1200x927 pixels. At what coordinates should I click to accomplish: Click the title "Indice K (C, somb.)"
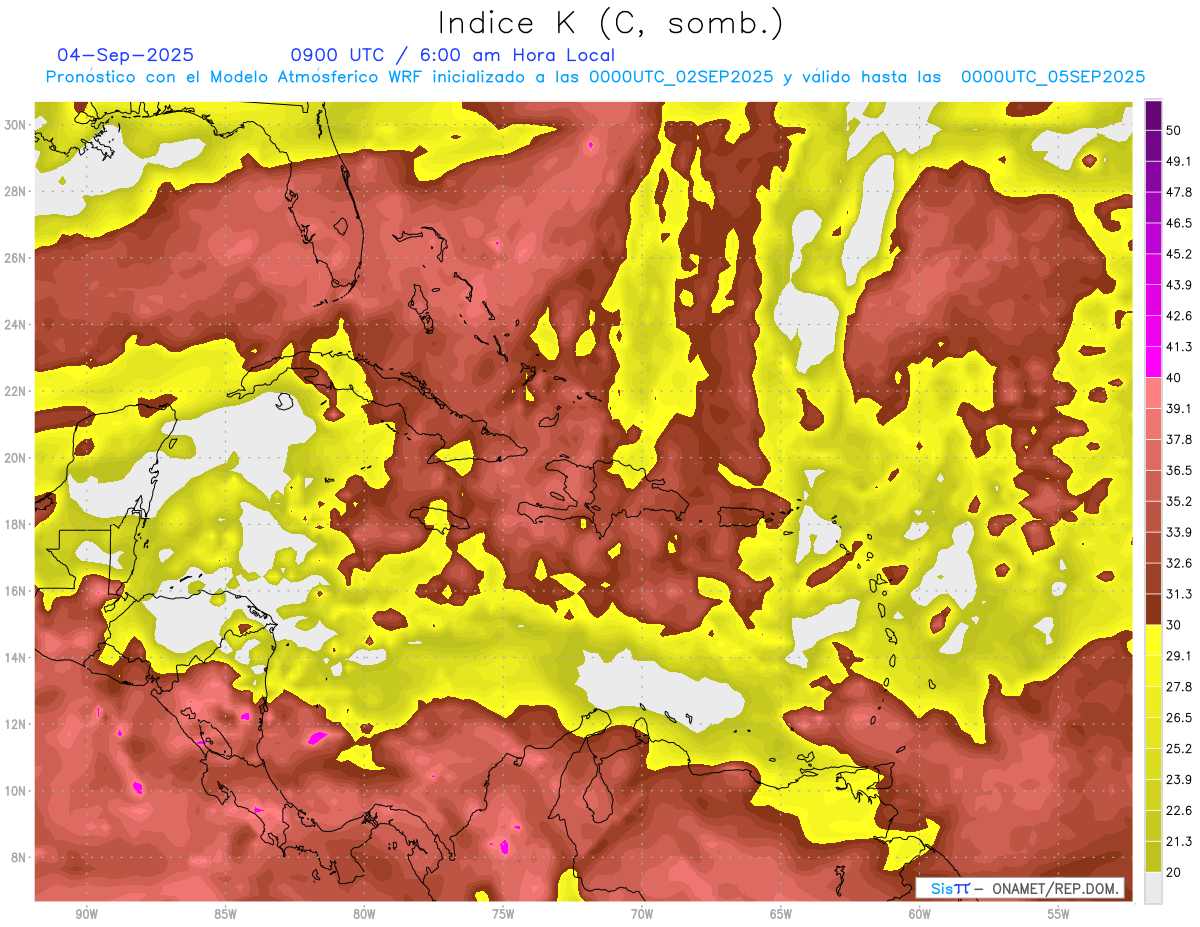point(610,23)
